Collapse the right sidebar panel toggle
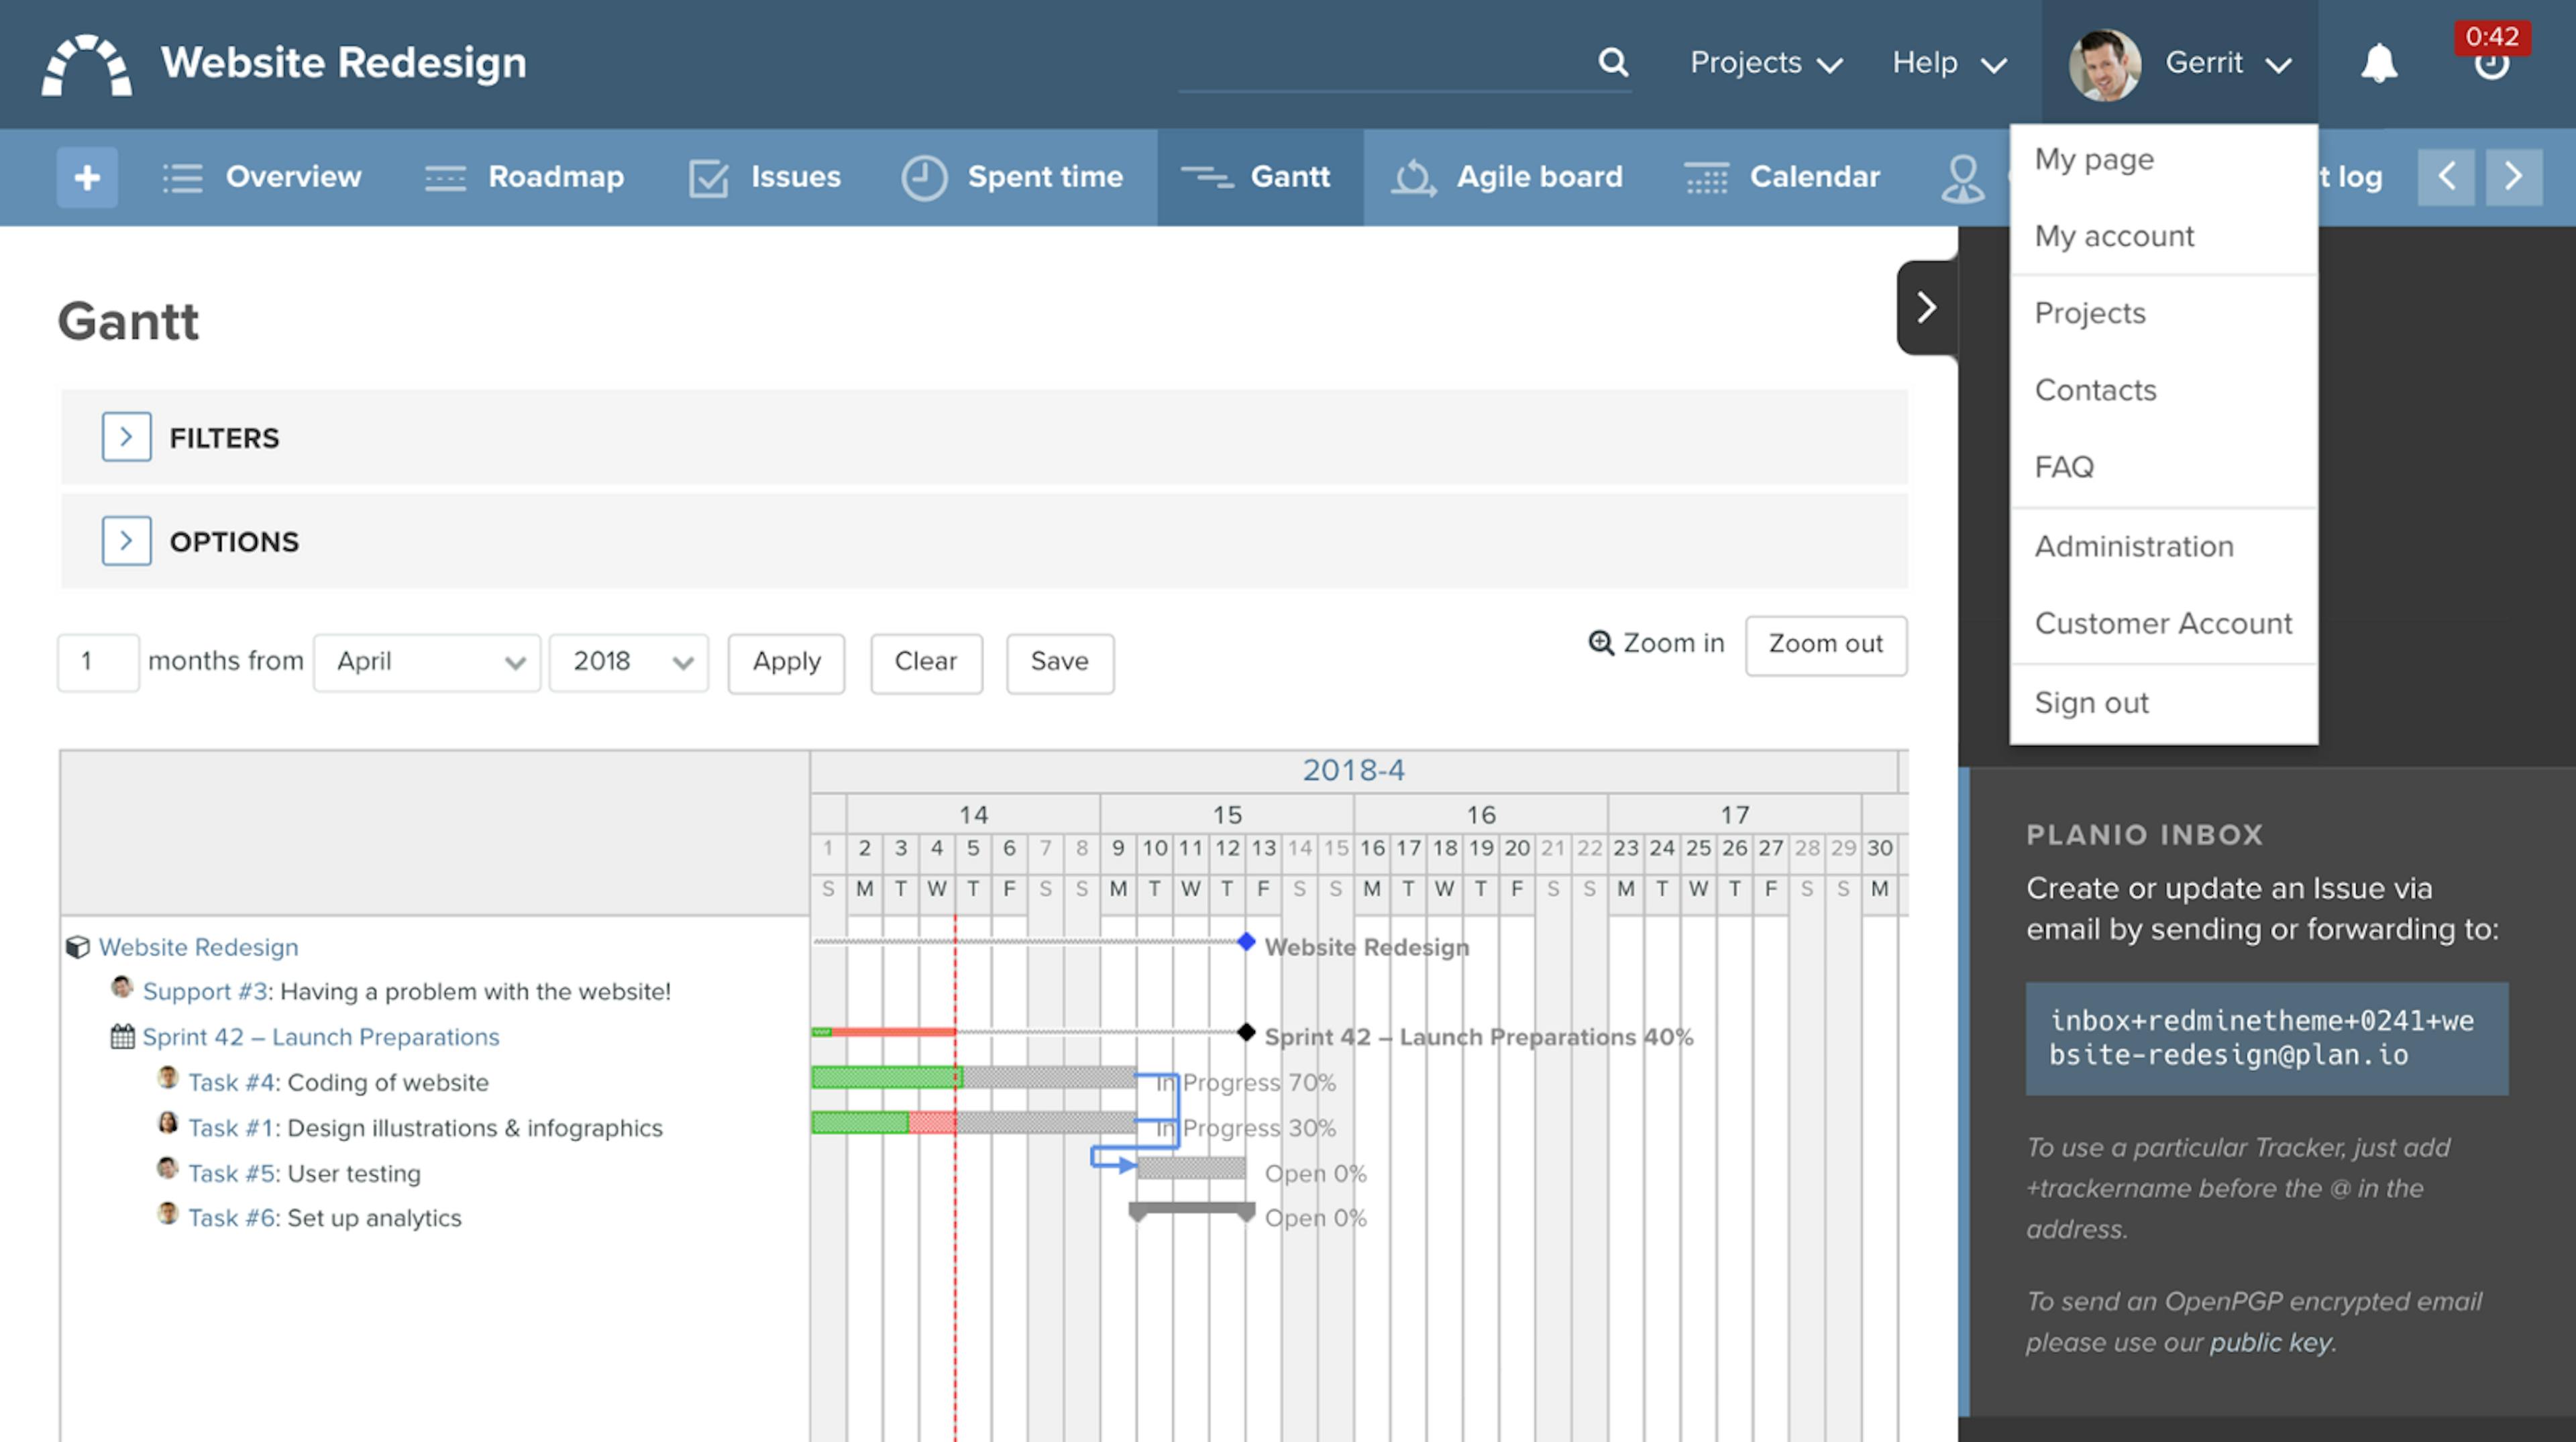2576x1442 pixels. pos(1926,307)
